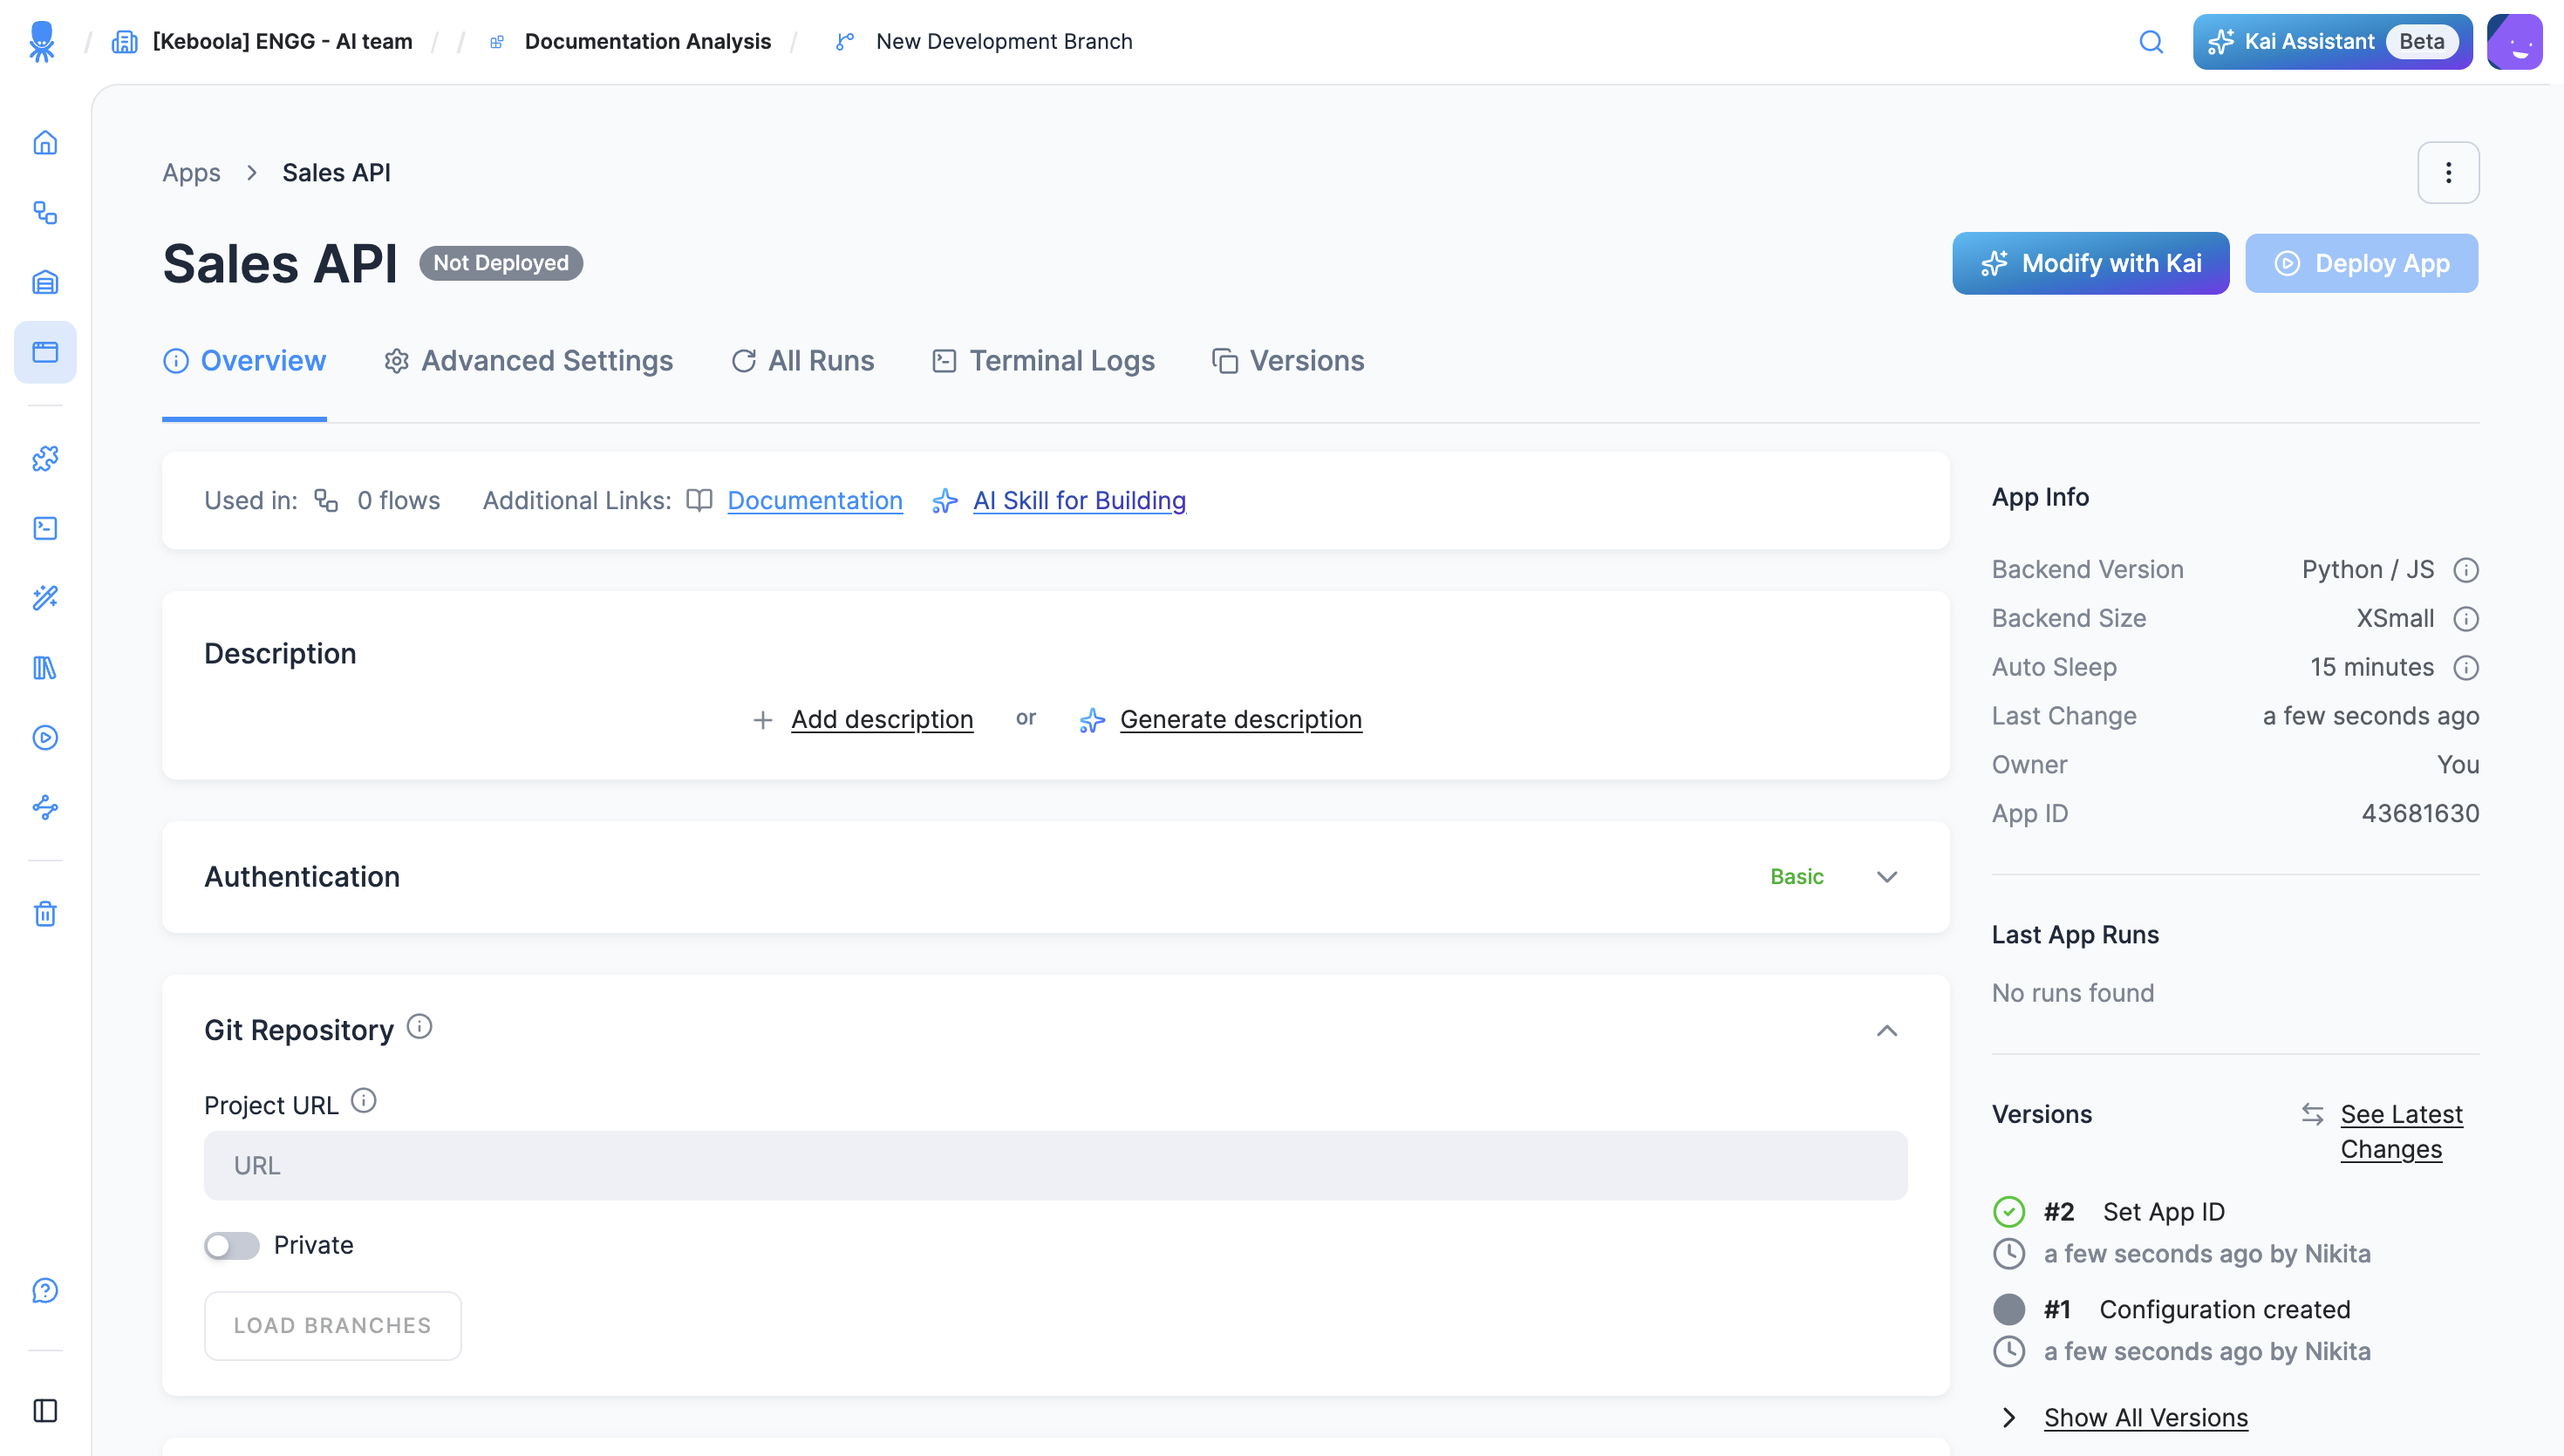
Task: Expand Show All Versions arrow
Action: (x=2009, y=1418)
